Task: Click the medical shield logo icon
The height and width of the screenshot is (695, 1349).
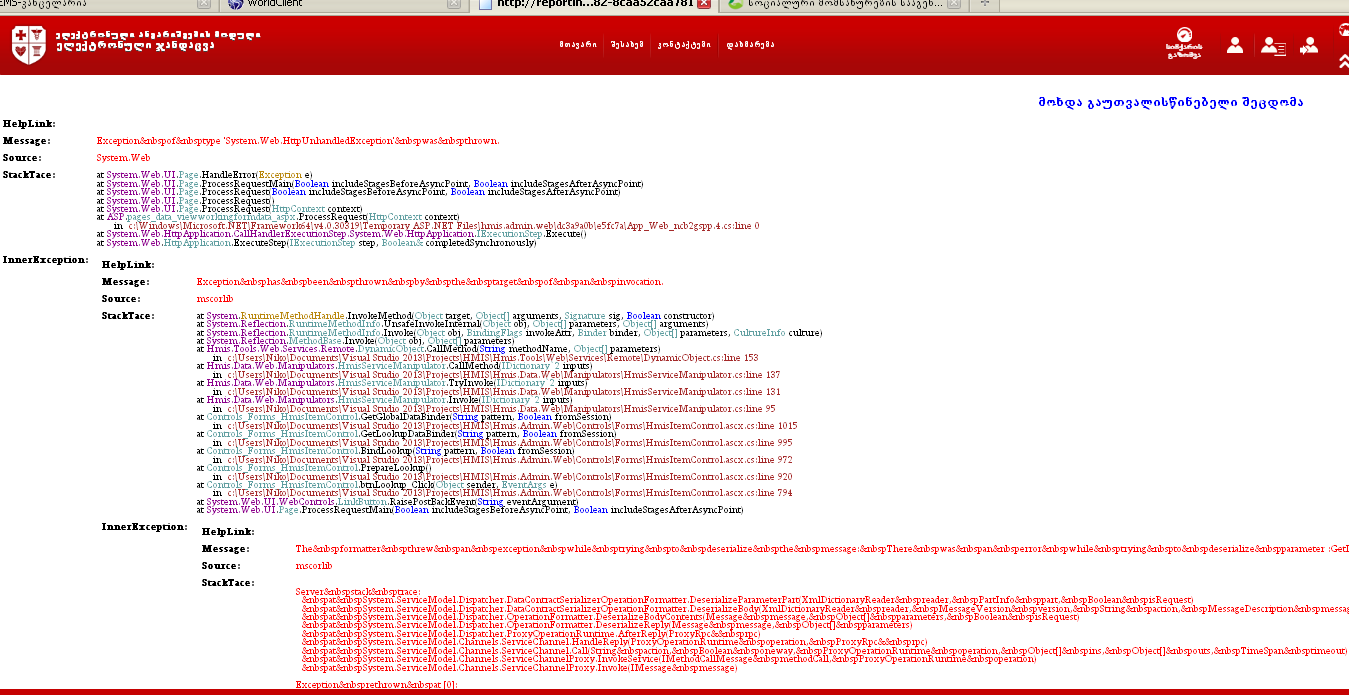Action: pos(27,44)
